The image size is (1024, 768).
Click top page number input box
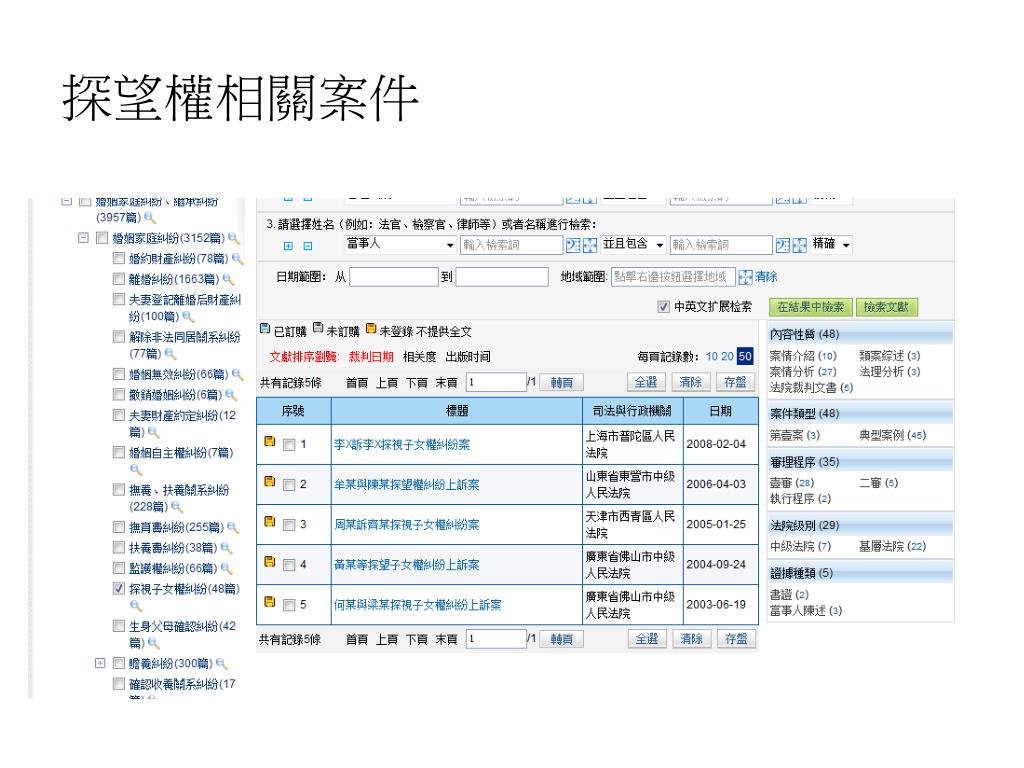(496, 383)
